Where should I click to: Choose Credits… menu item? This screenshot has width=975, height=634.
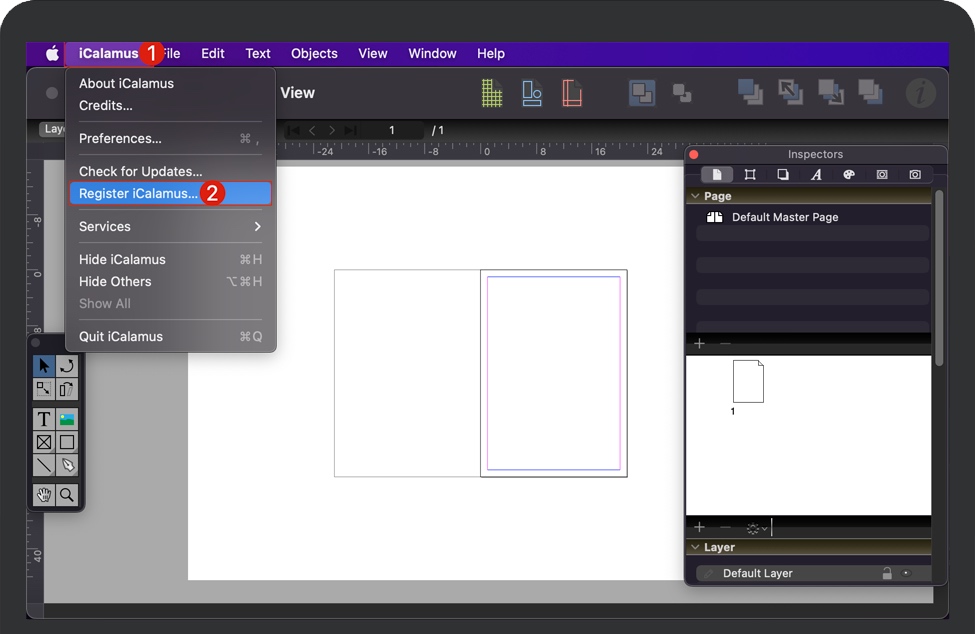(170, 106)
